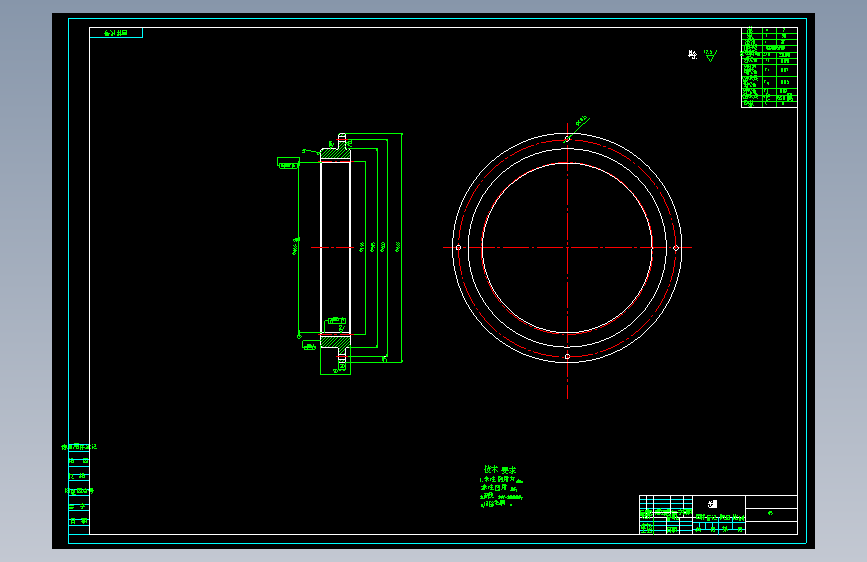Click the surface roughness triangle symbol
Viewport: 867px width, 562px height.
coord(711,55)
